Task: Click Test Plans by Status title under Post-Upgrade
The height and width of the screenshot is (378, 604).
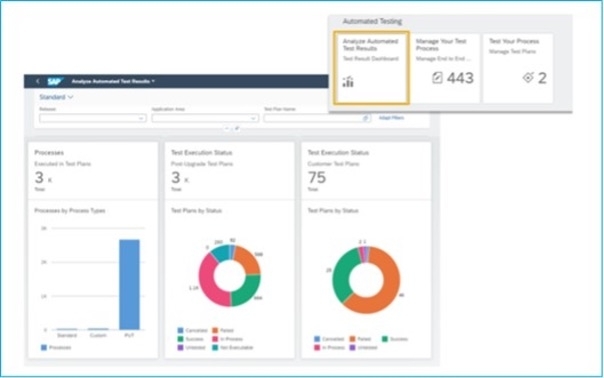Action: [x=196, y=211]
